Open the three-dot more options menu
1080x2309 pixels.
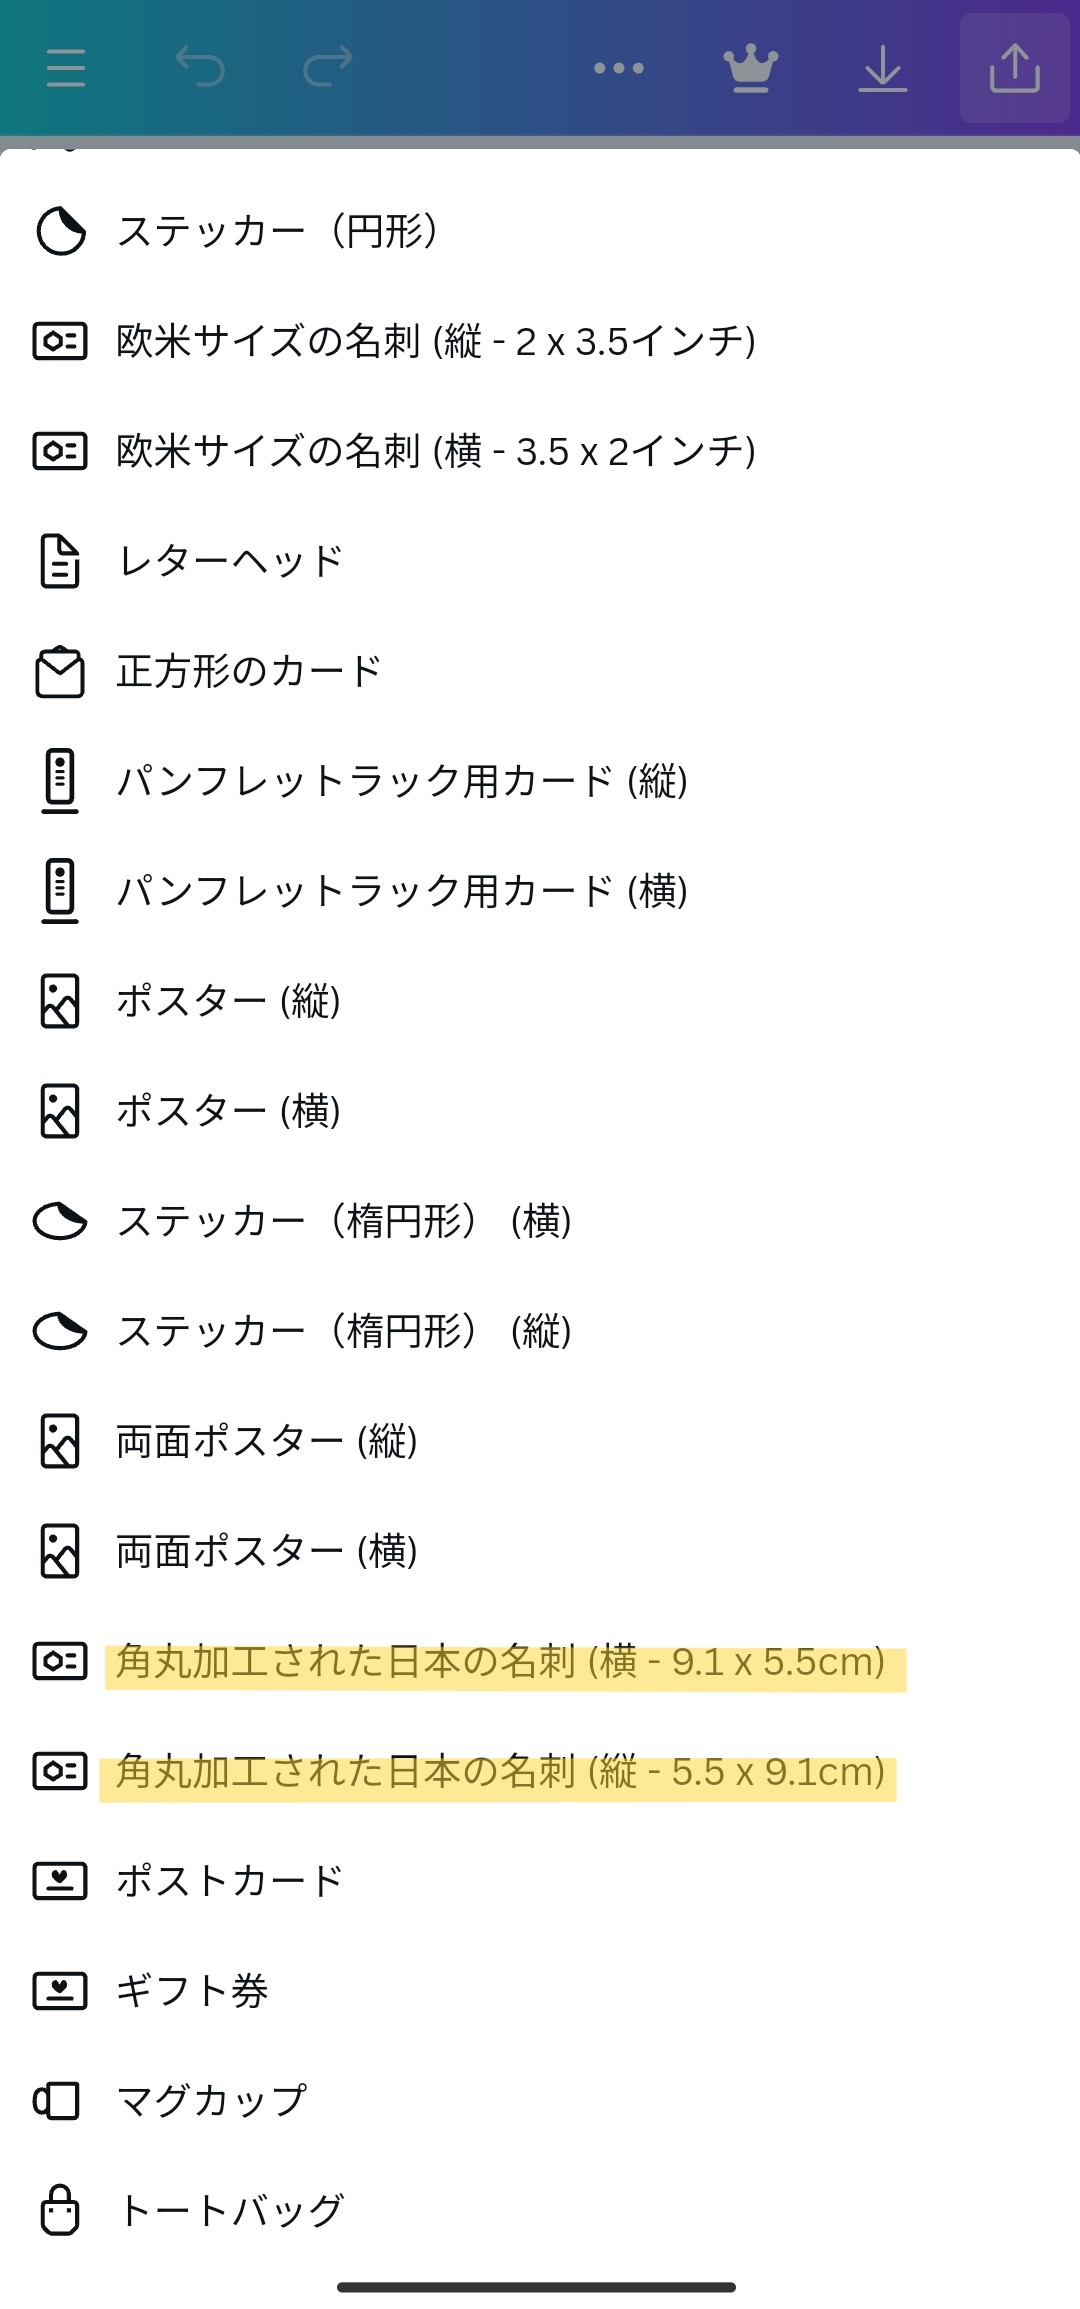tap(618, 68)
